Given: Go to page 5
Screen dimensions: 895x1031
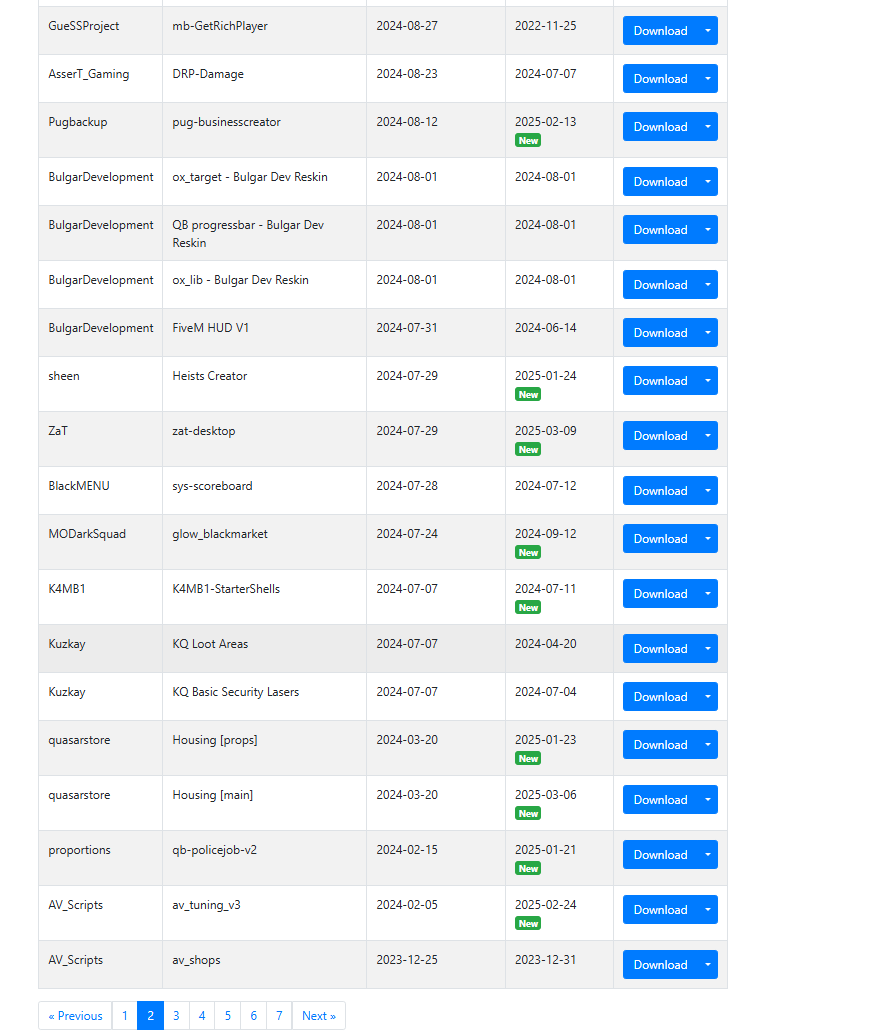Looking at the screenshot, I should click(x=228, y=1016).
